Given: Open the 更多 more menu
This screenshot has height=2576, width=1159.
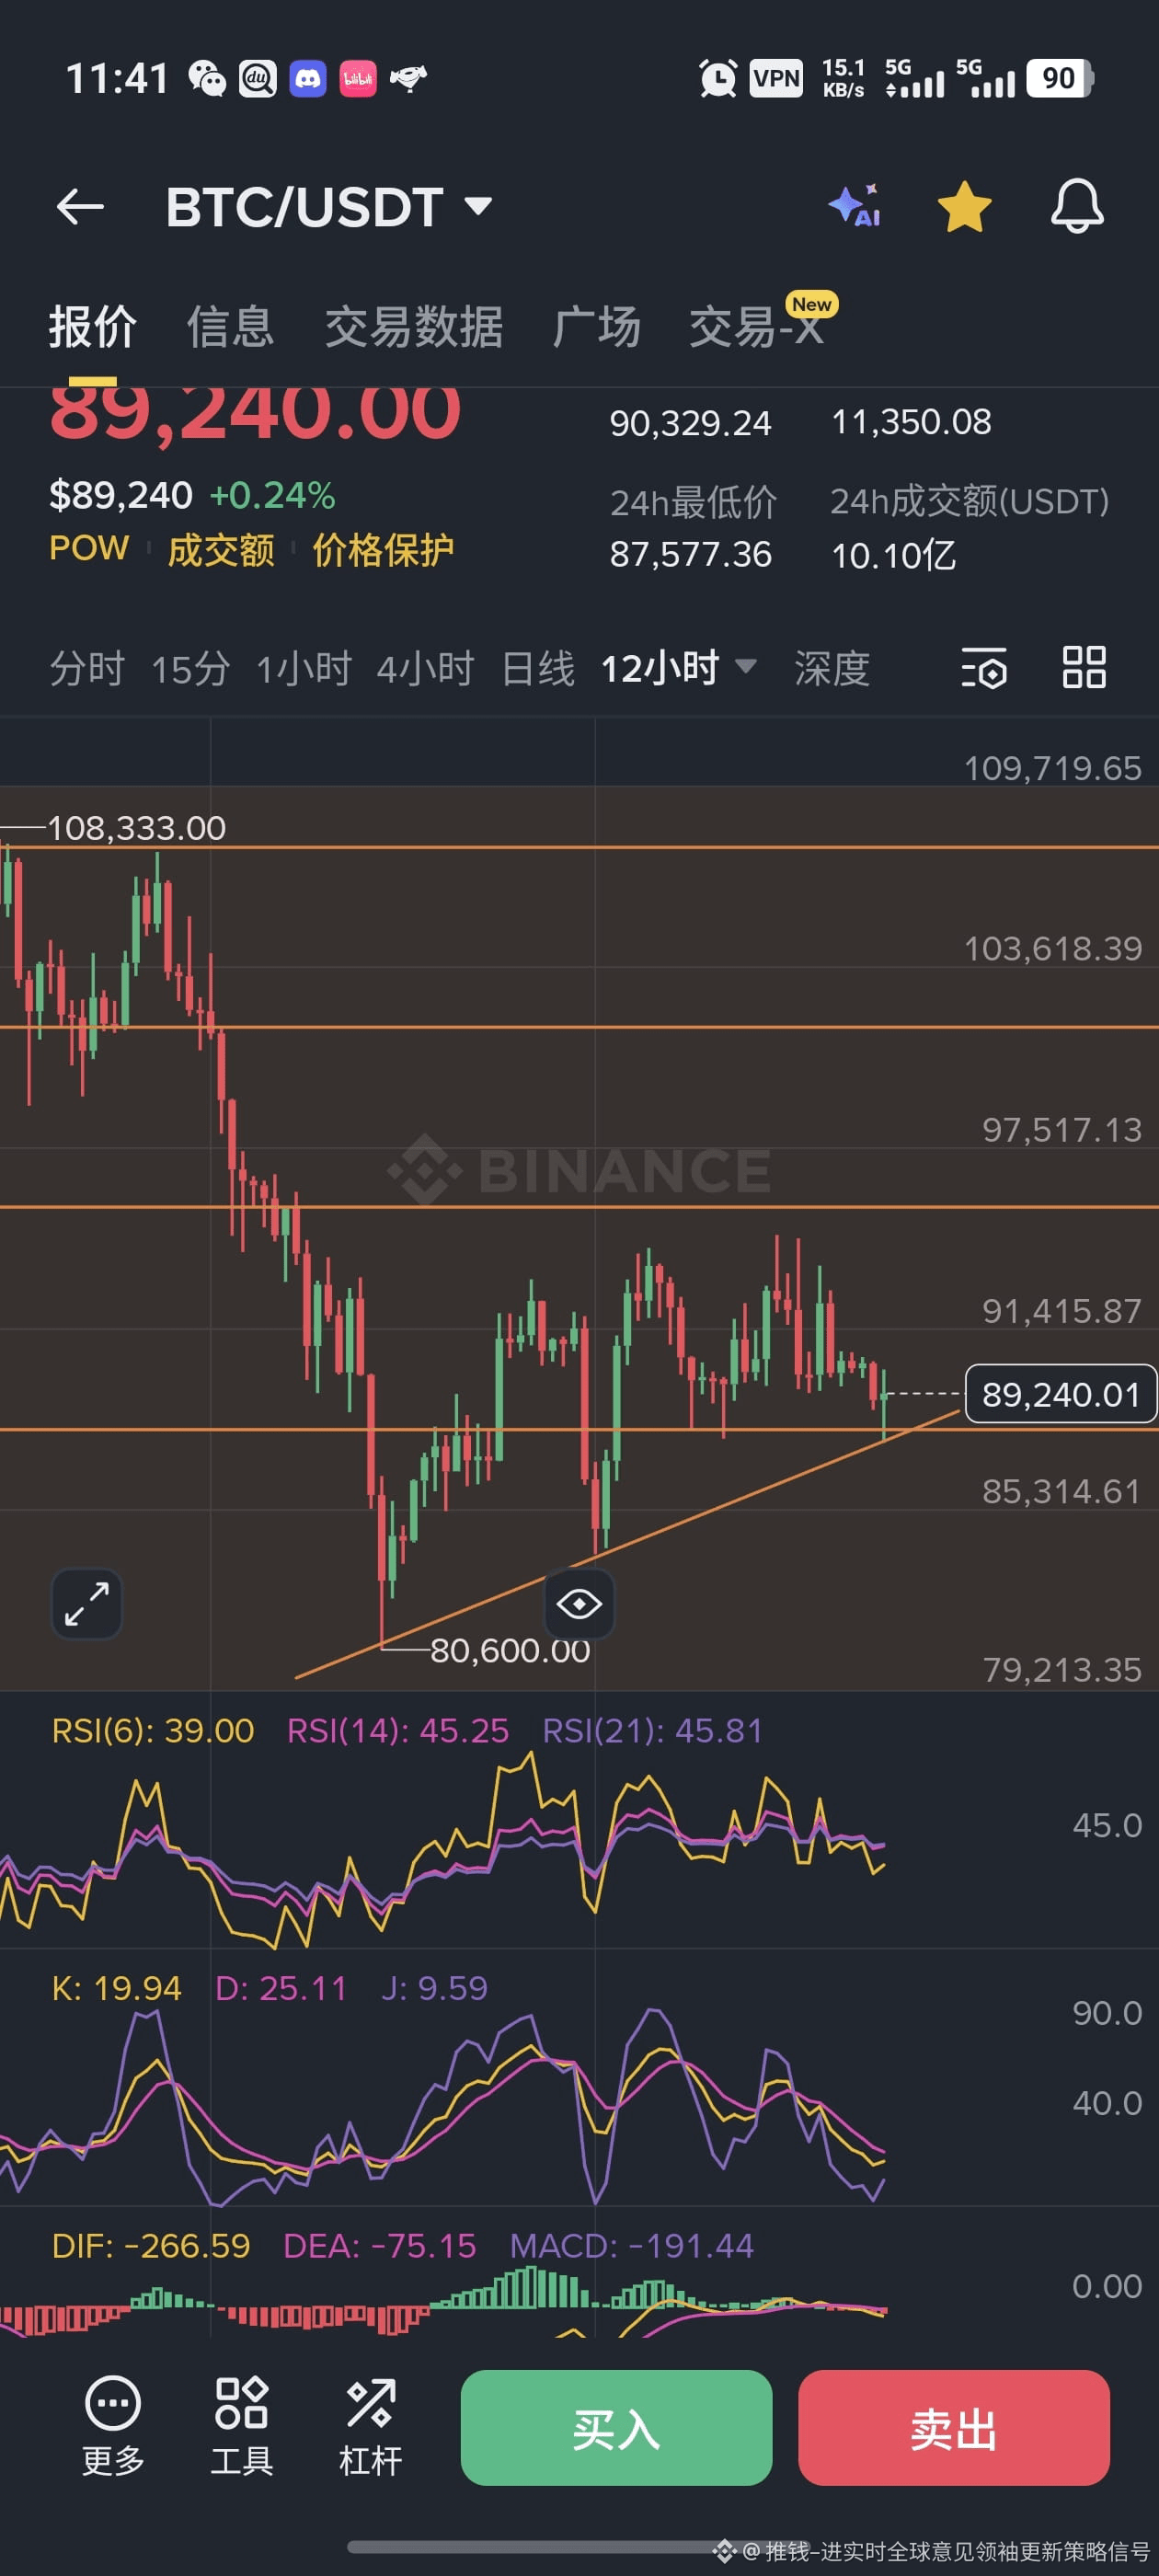Looking at the screenshot, I should tap(113, 2427).
